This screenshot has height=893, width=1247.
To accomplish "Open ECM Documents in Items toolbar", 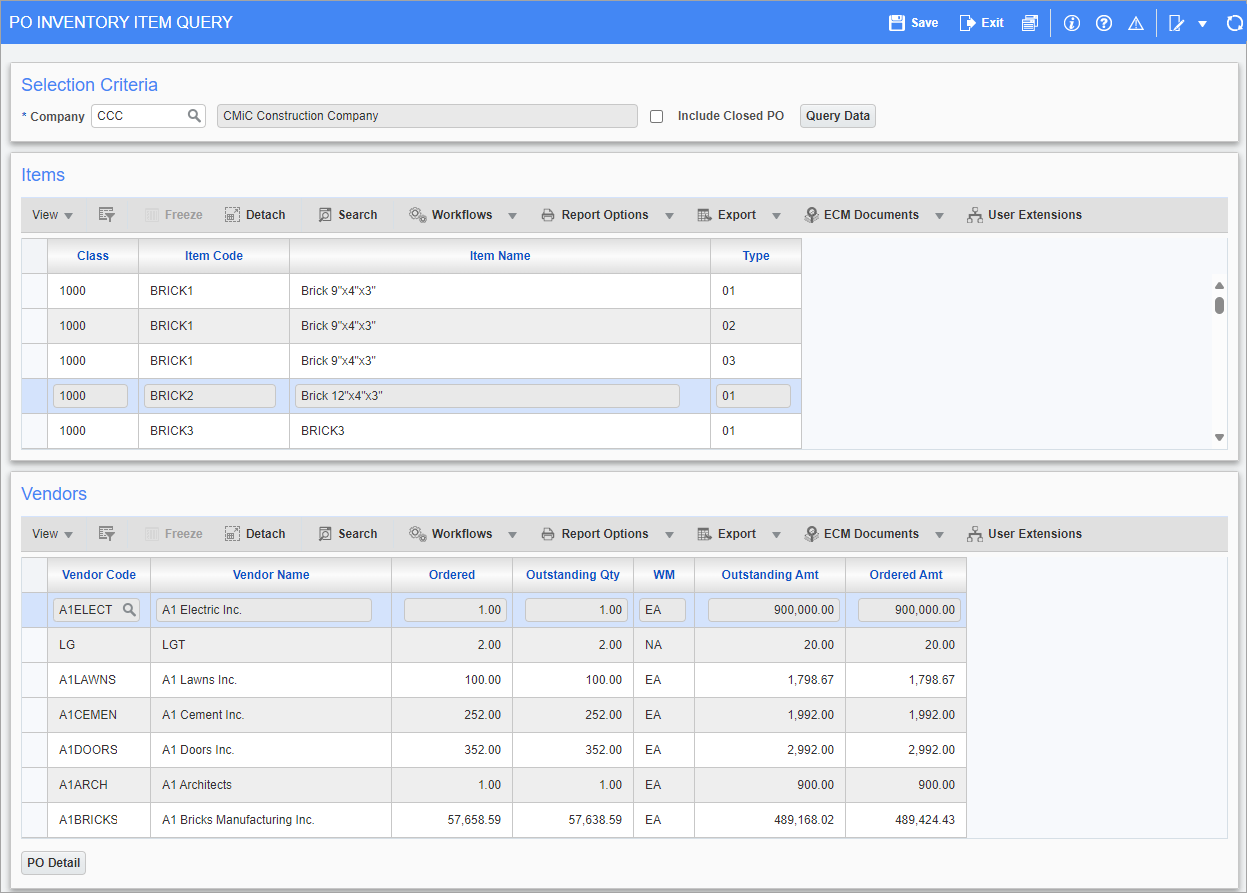I will pos(862,215).
